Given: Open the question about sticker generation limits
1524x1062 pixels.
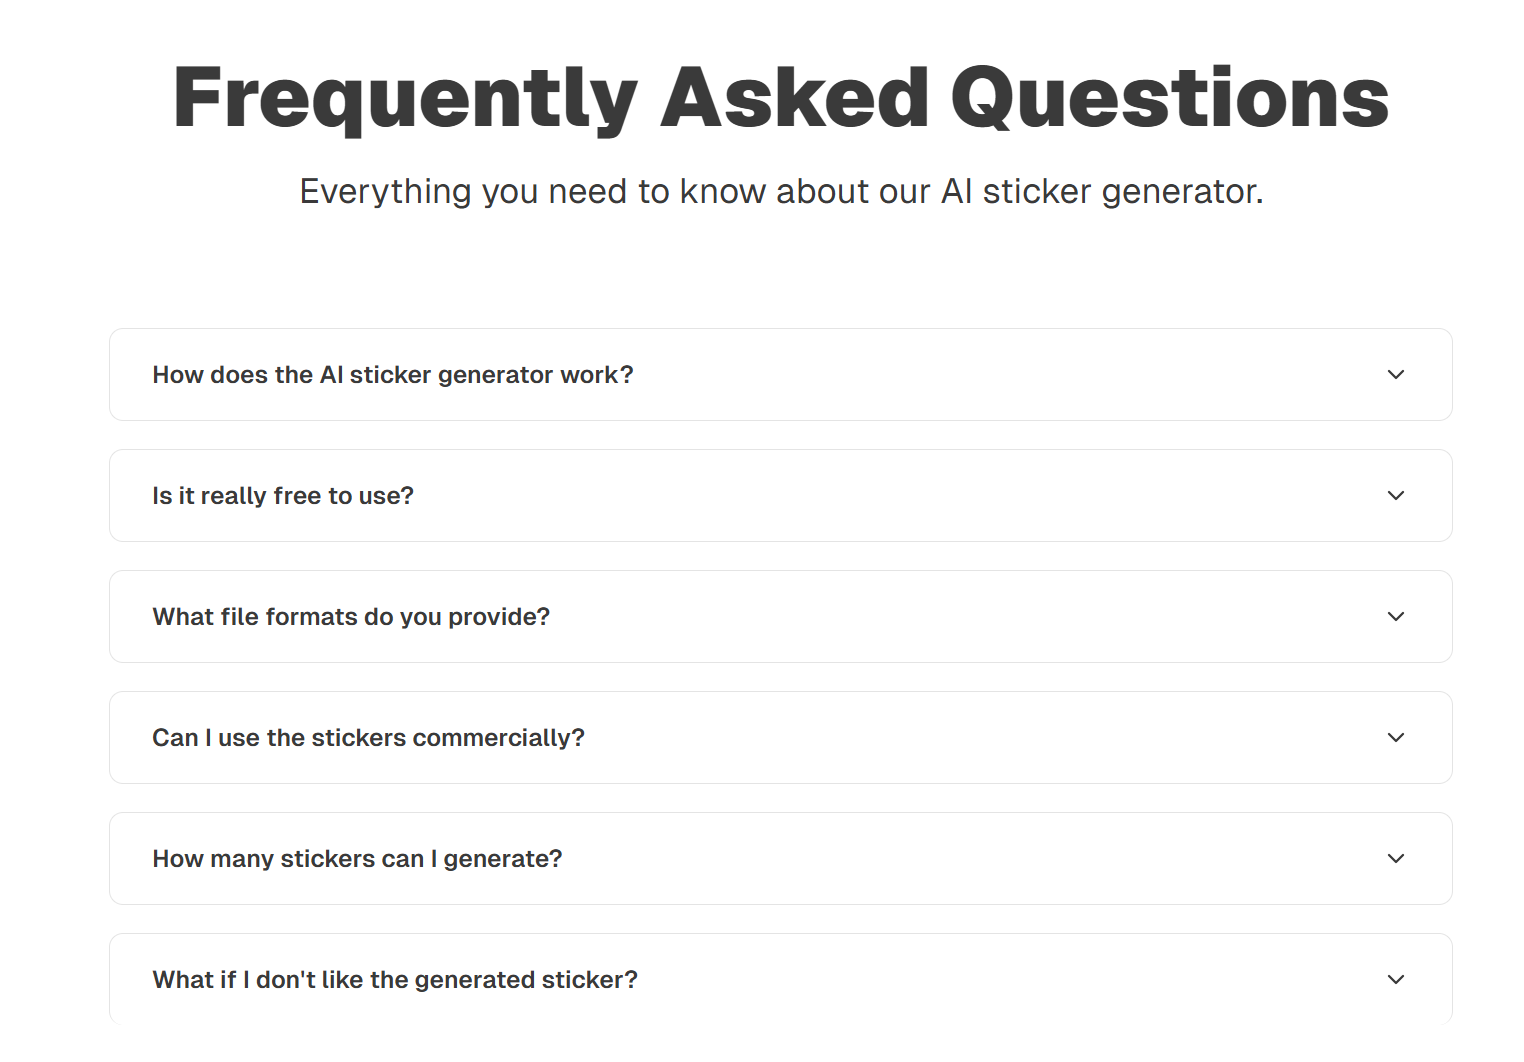Looking at the screenshot, I should tap(357, 858).
